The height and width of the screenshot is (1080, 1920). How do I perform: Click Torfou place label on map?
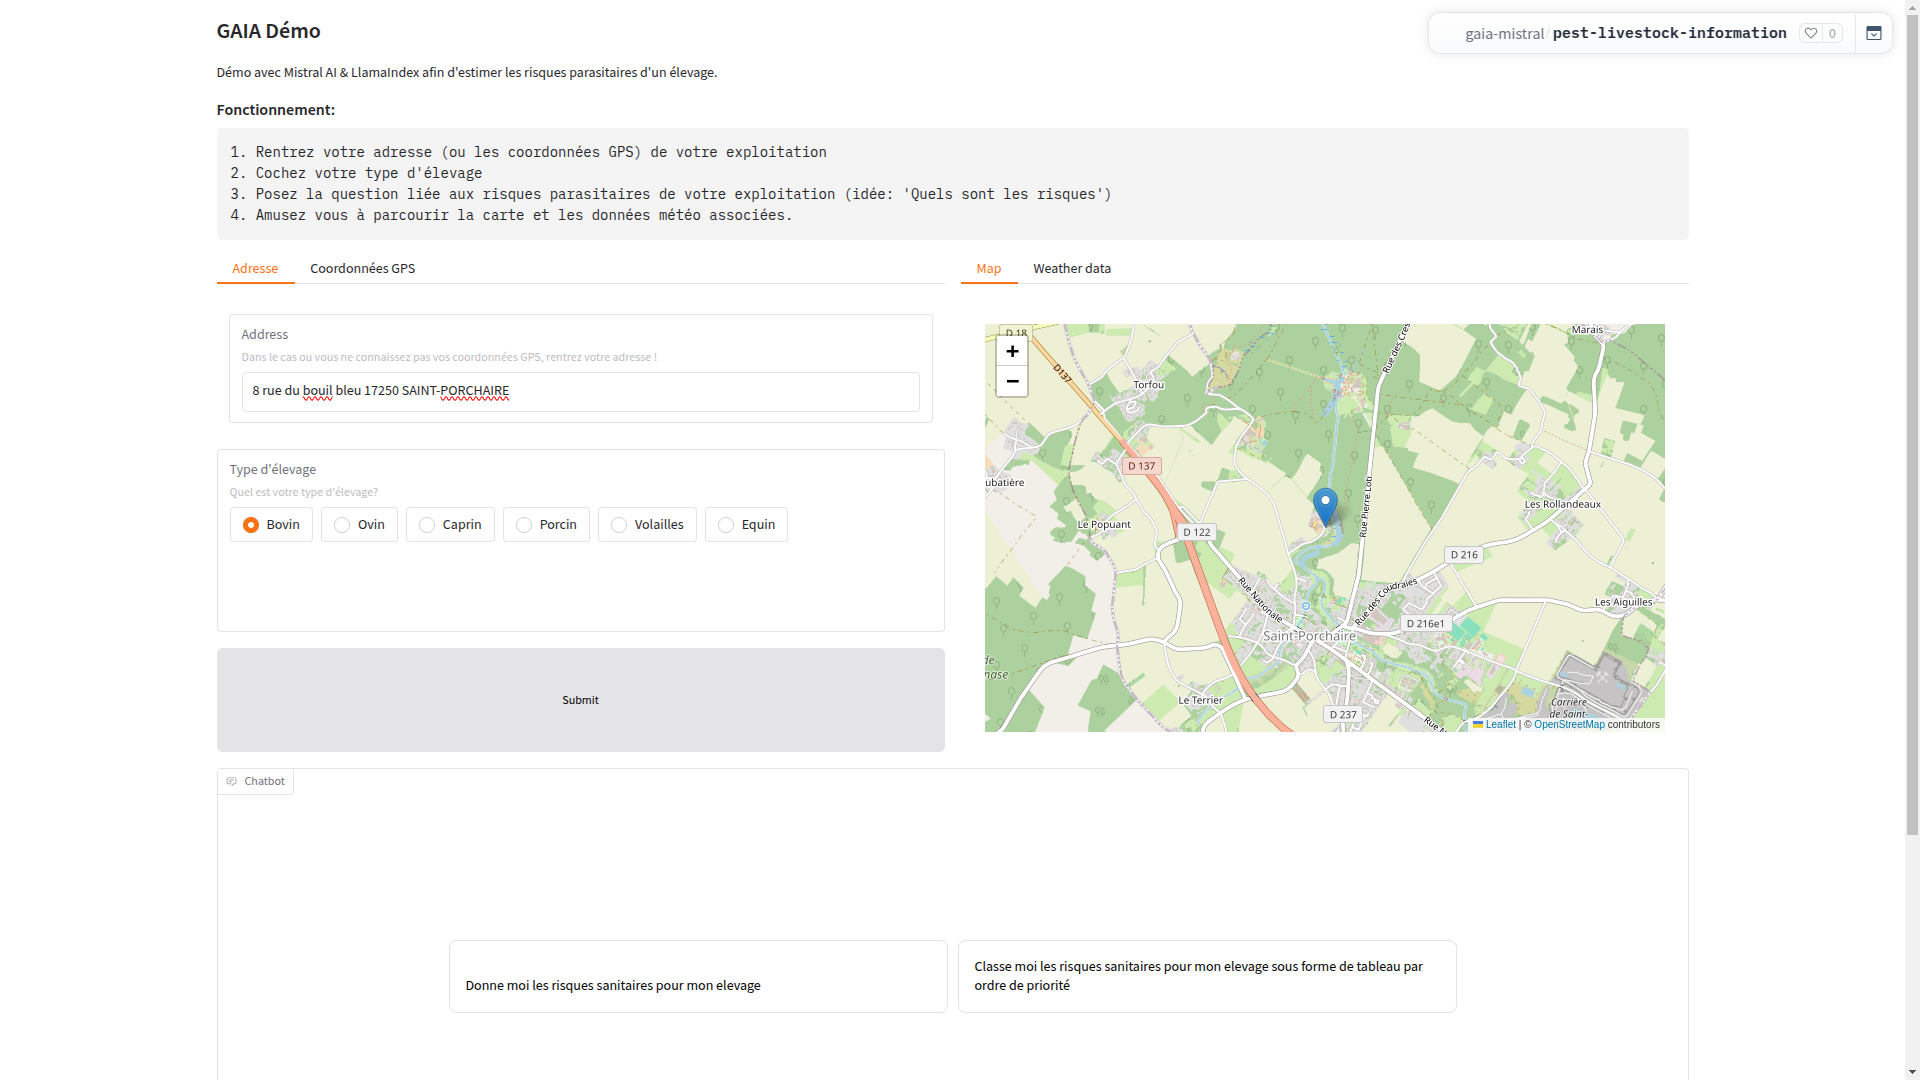point(1148,384)
